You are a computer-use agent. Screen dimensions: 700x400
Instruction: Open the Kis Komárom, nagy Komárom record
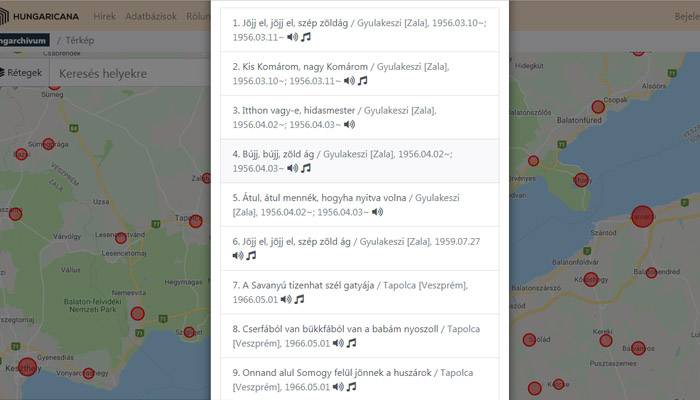click(296, 66)
